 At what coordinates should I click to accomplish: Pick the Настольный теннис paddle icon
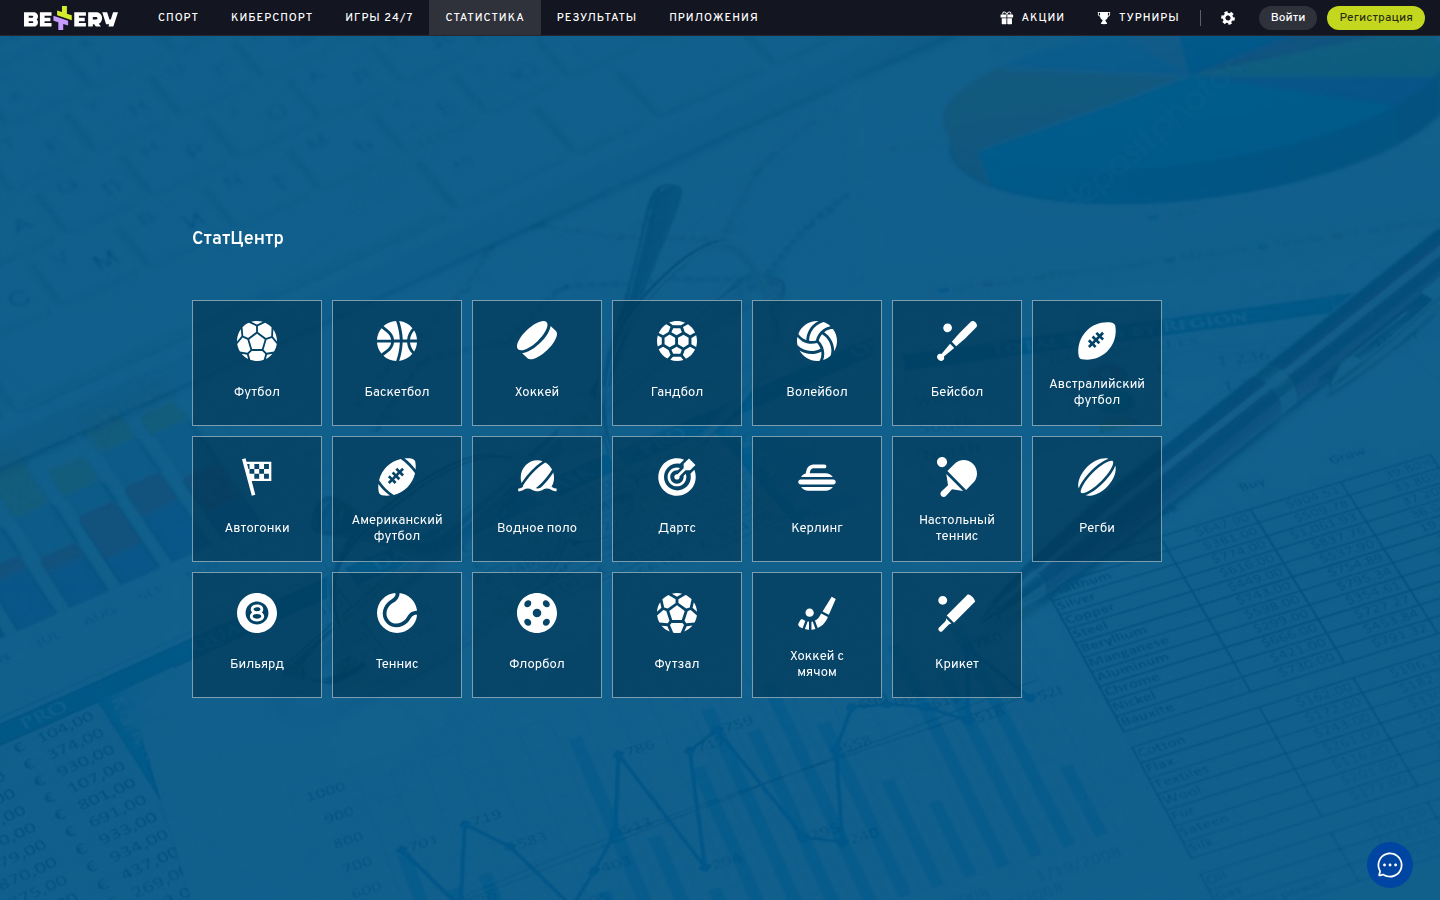957,477
